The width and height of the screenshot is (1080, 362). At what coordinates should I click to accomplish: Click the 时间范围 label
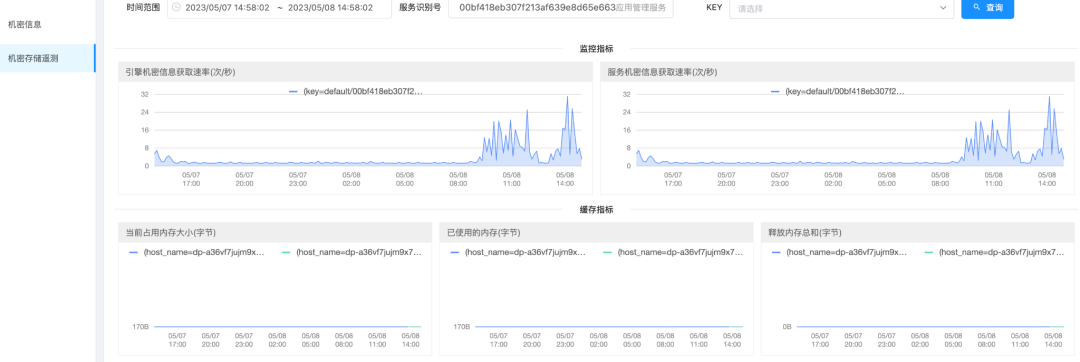[x=143, y=8]
